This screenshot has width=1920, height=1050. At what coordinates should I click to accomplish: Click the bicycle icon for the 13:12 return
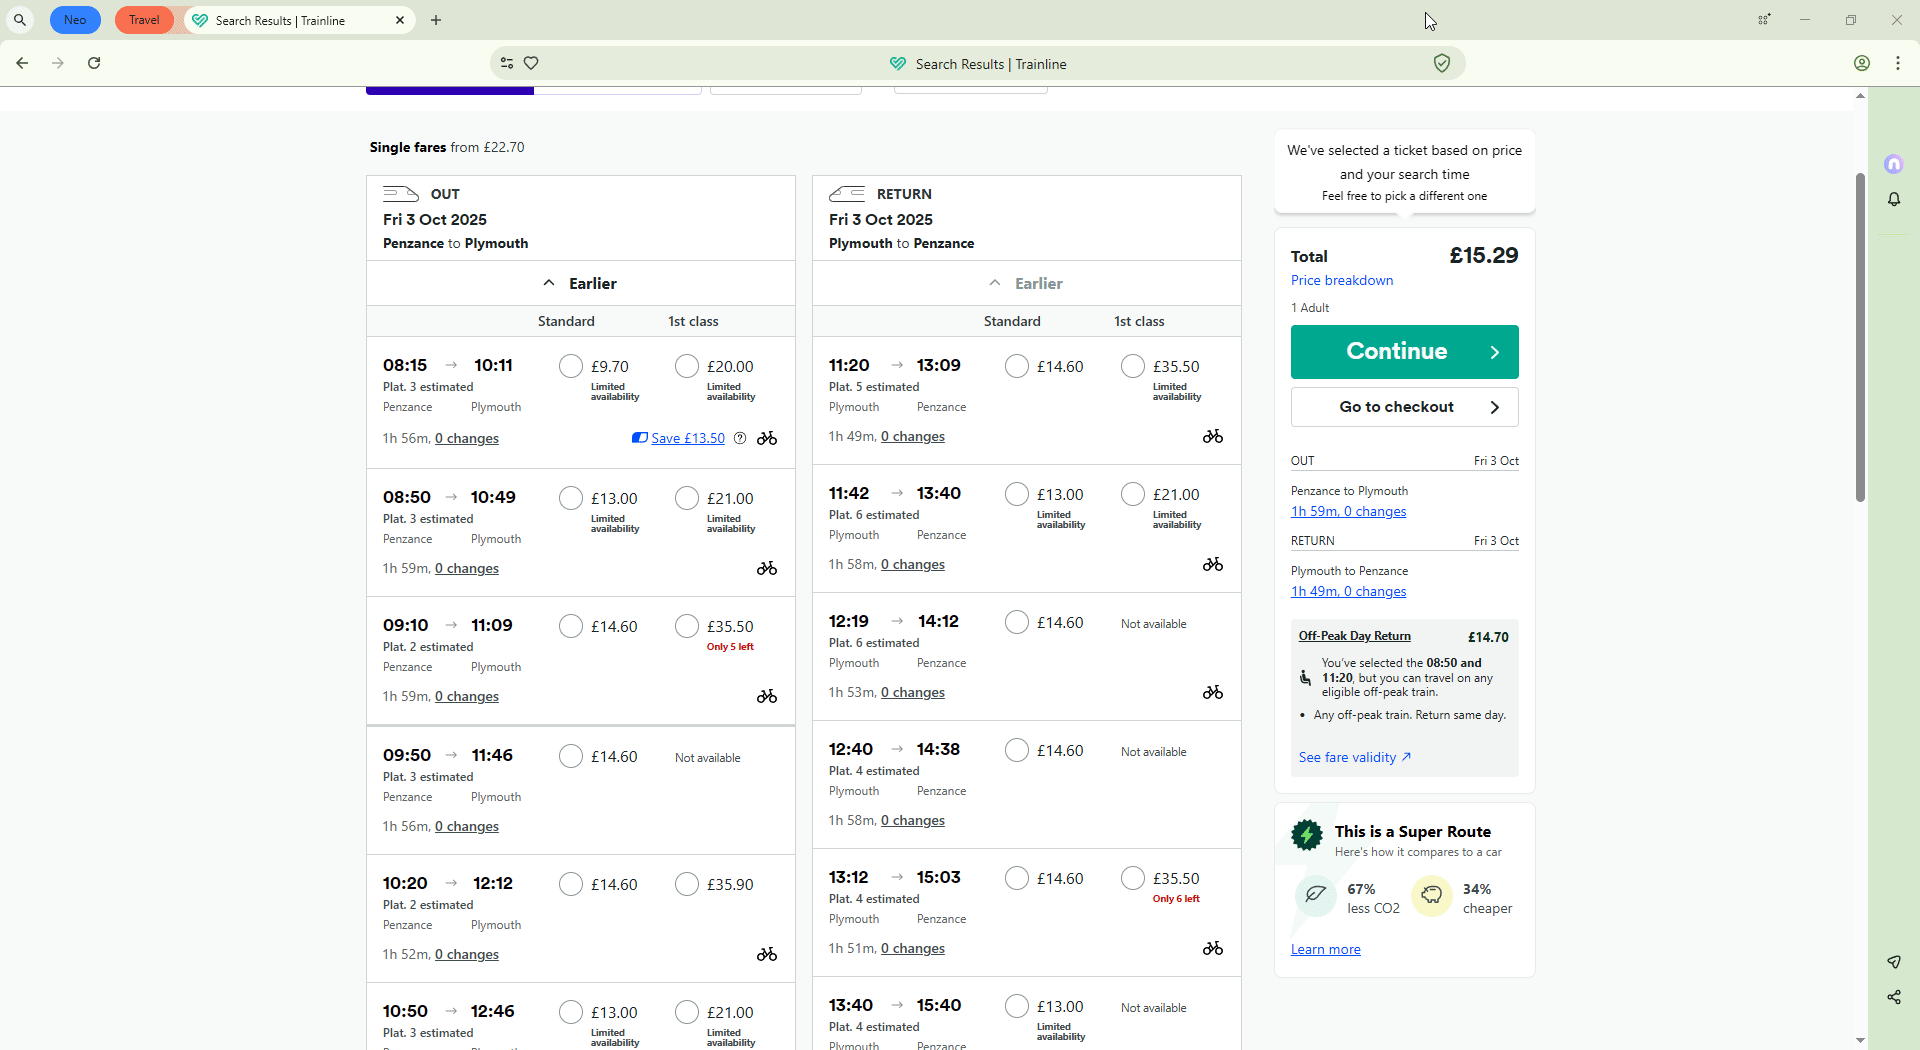(1213, 948)
